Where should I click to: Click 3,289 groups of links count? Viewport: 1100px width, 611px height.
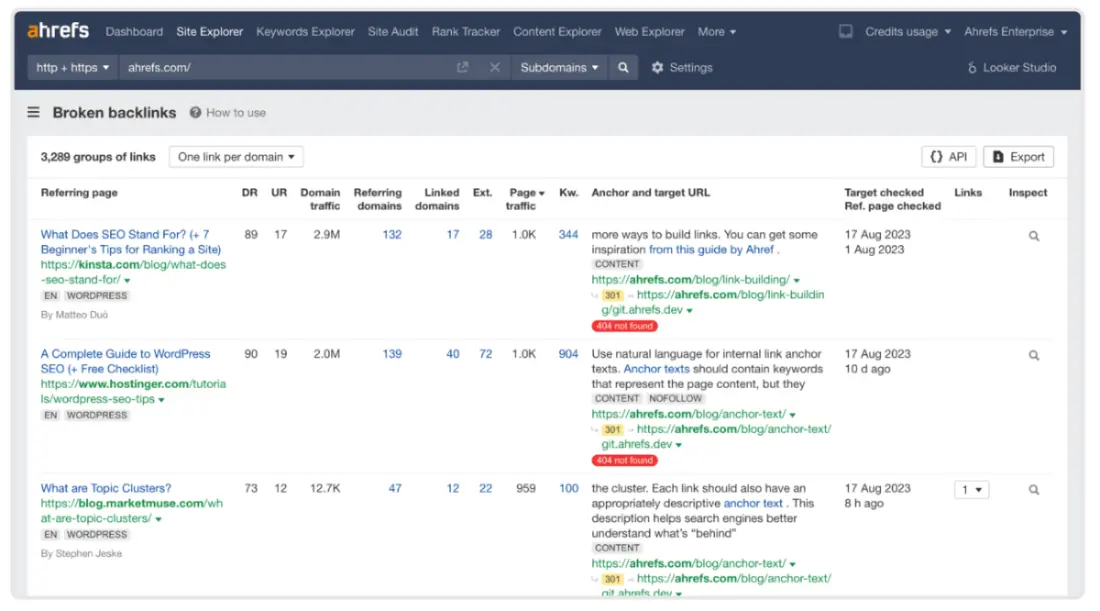tap(98, 156)
